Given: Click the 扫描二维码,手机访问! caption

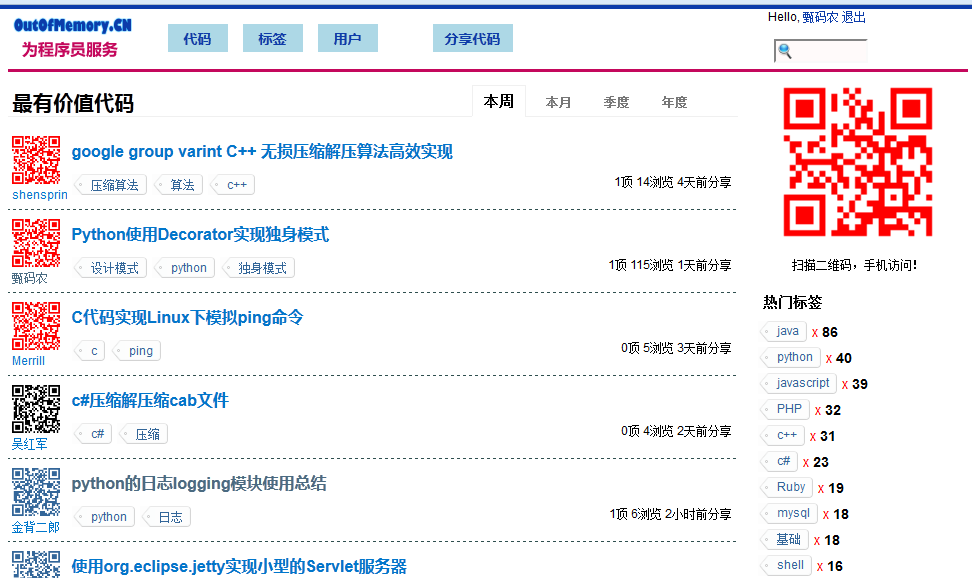Looking at the screenshot, I should click(855, 265).
